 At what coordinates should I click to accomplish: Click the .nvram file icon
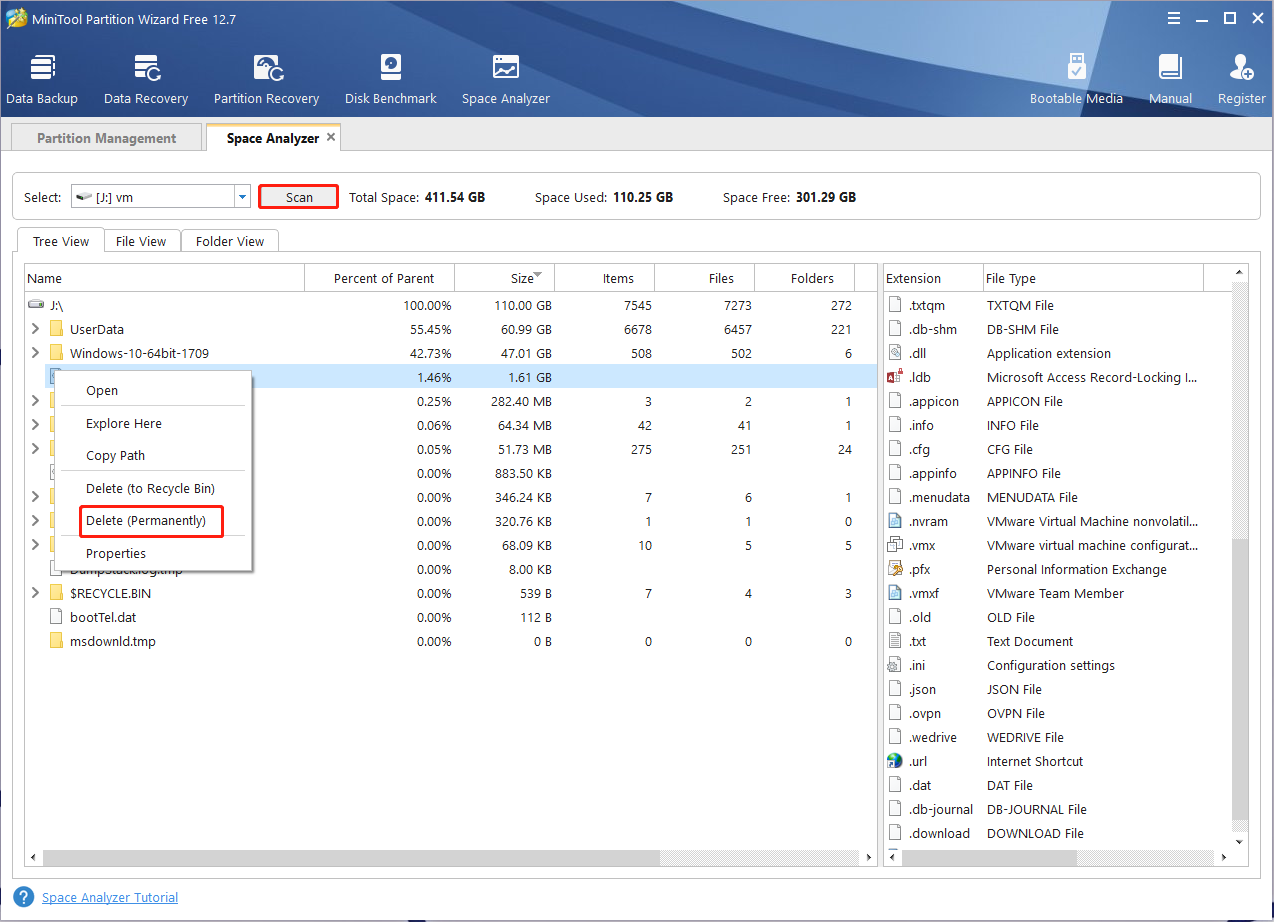click(x=895, y=521)
